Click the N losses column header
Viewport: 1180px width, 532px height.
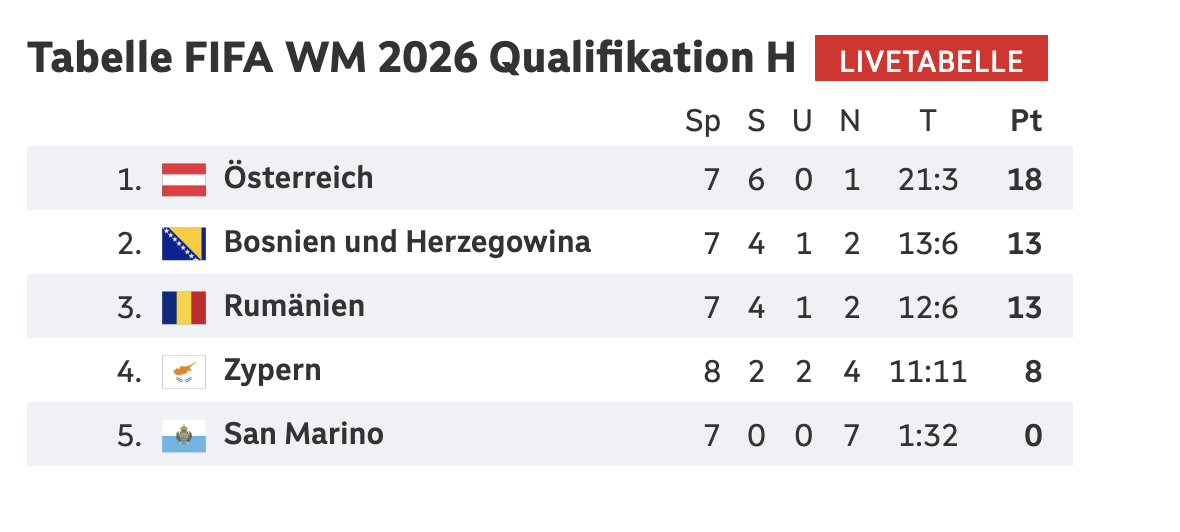point(850,121)
